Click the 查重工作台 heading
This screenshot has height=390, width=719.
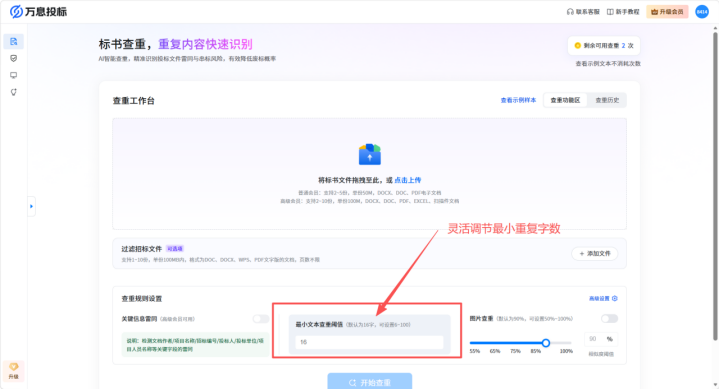[133, 101]
